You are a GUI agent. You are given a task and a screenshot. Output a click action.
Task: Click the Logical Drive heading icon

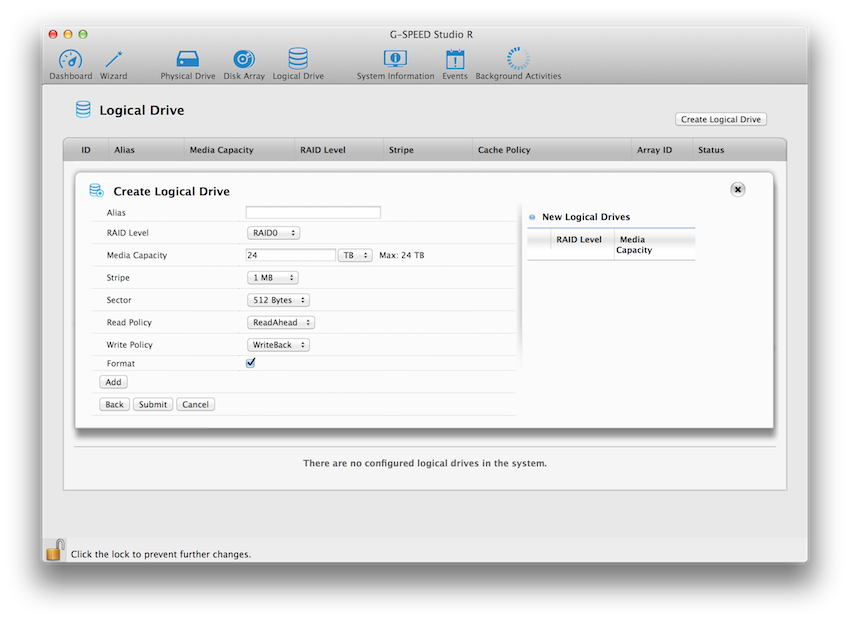[x=83, y=109]
